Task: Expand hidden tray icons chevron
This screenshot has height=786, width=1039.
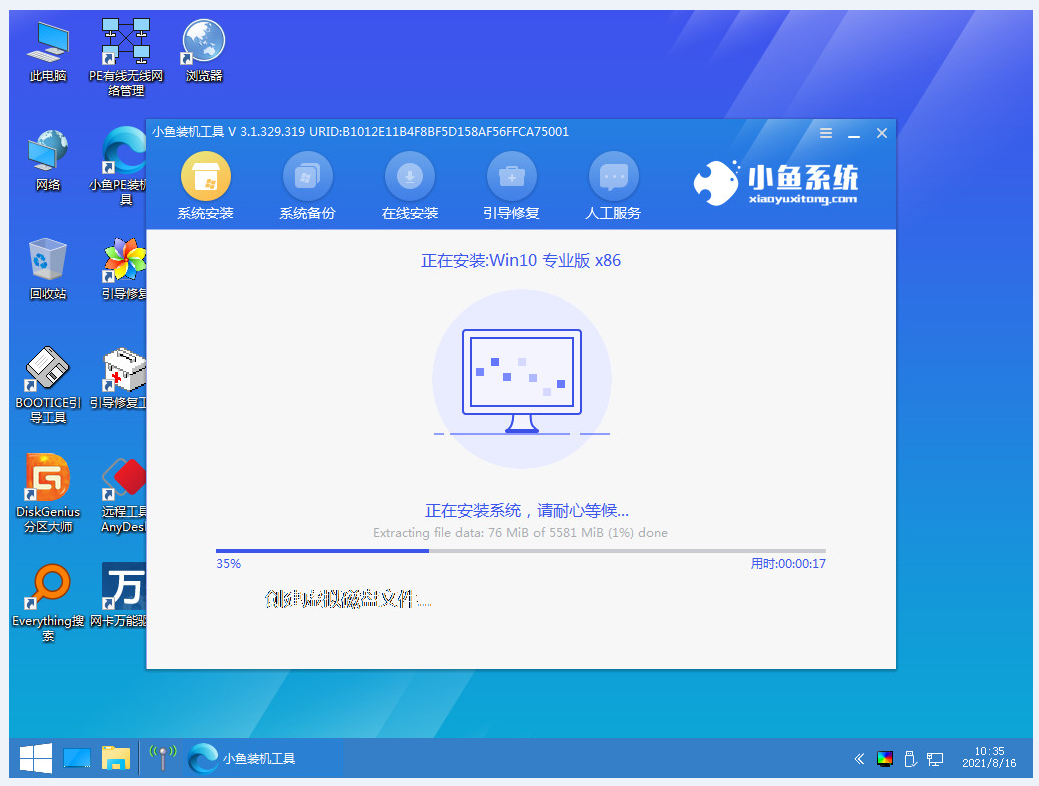Action: click(858, 759)
